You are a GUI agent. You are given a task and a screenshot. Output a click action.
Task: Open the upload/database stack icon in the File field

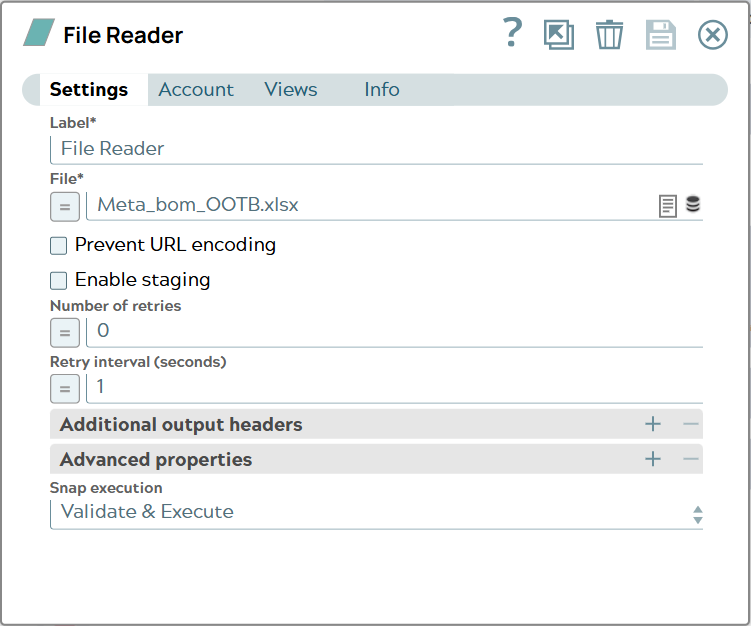tap(693, 204)
